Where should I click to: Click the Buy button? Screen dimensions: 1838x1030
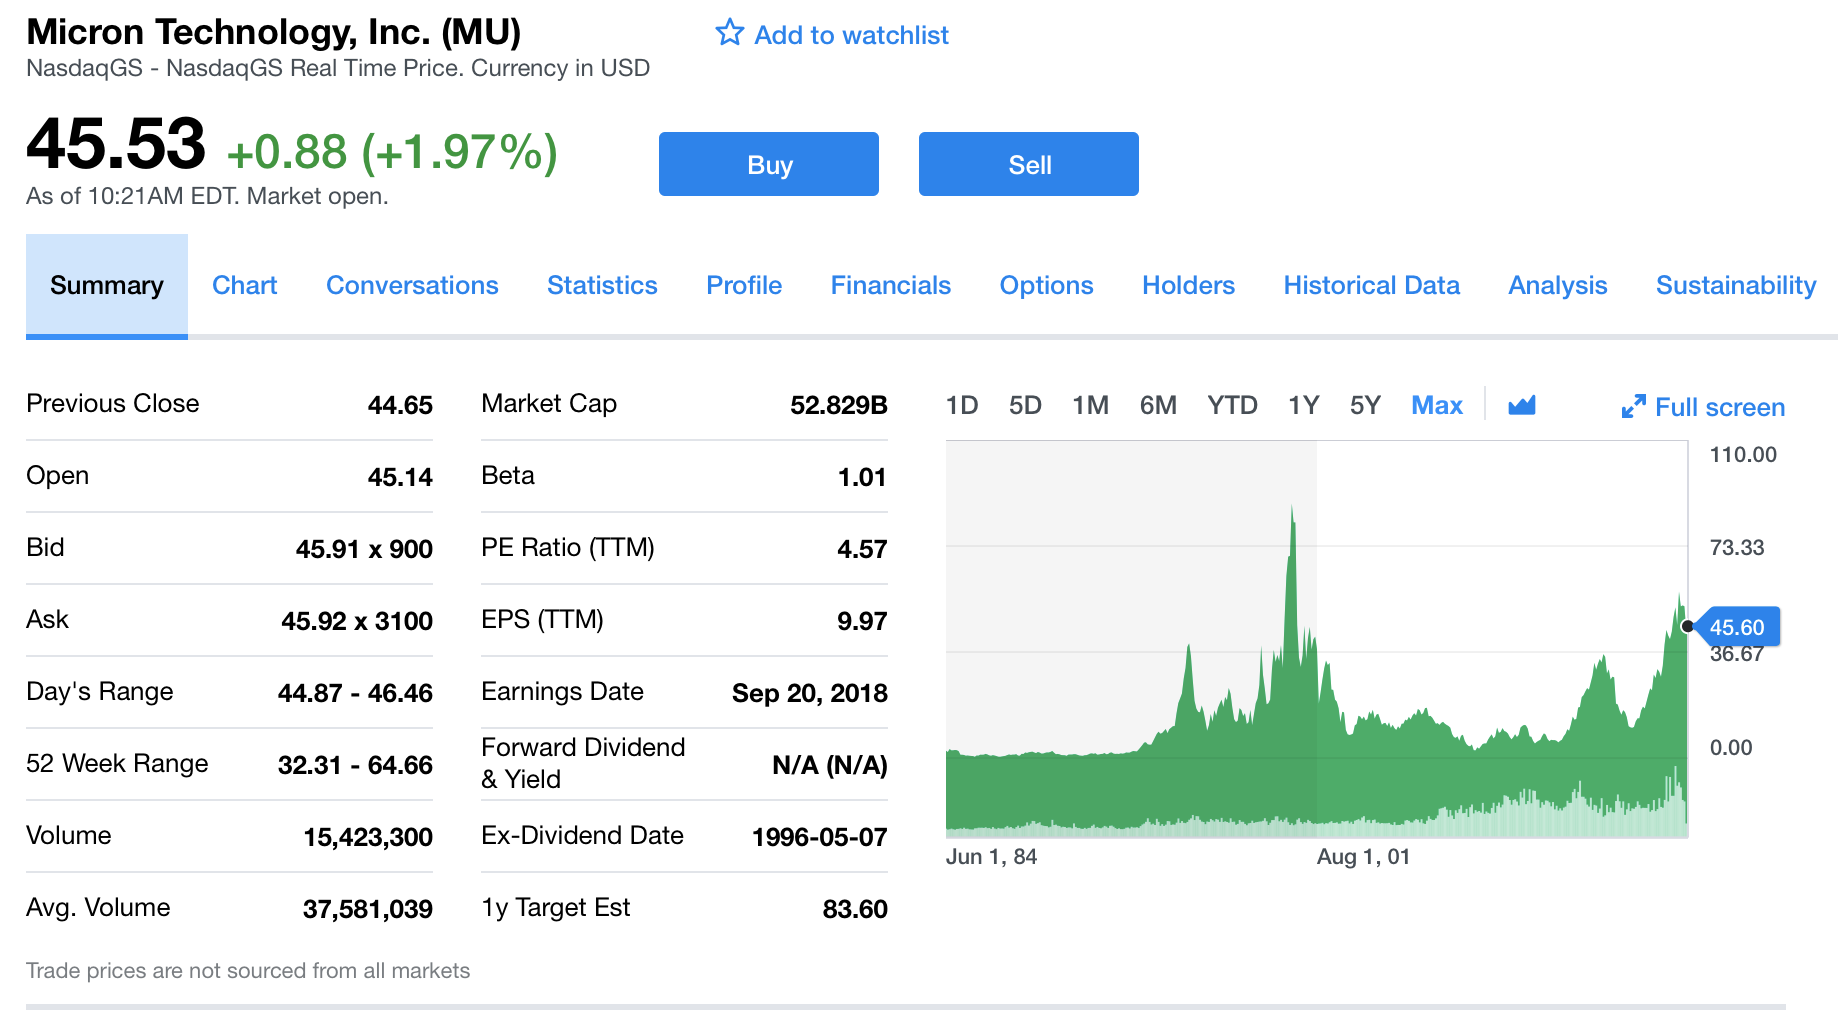coord(769,164)
